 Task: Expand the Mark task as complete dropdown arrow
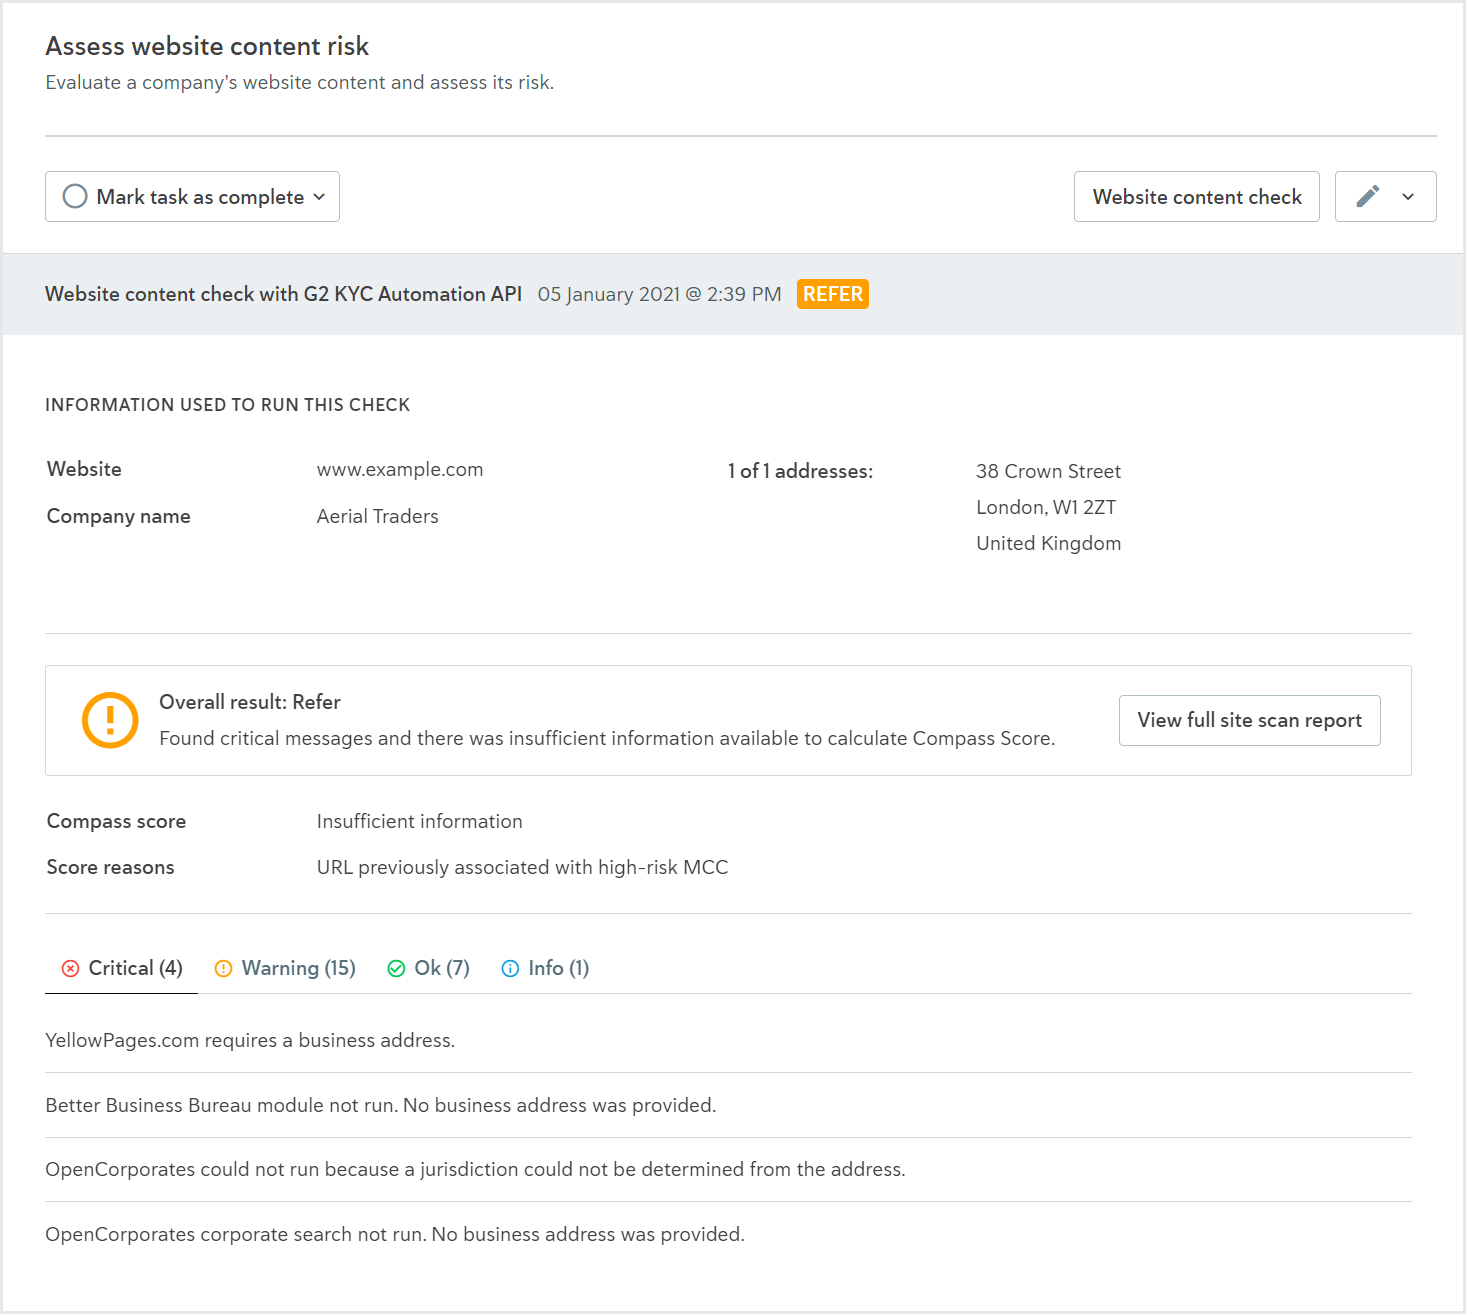click(319, 197)
